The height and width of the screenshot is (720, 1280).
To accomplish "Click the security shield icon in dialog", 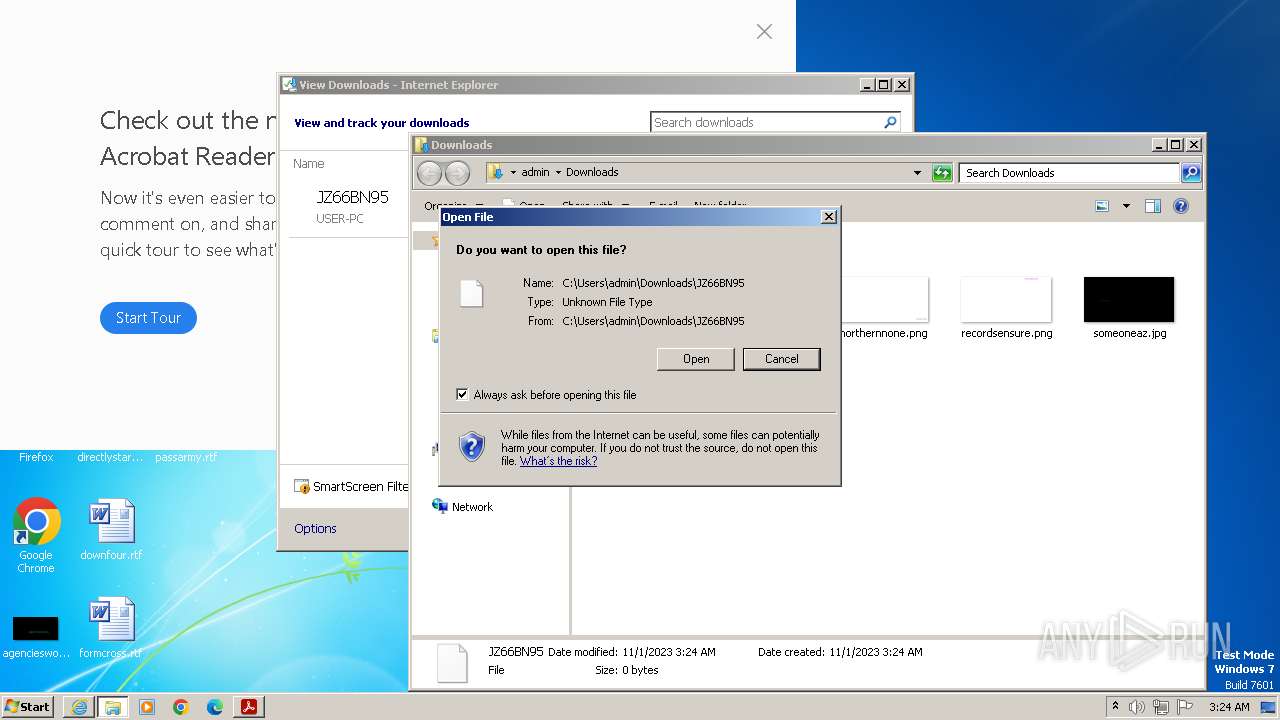I will pyautogui.click(x=472, y=446).
